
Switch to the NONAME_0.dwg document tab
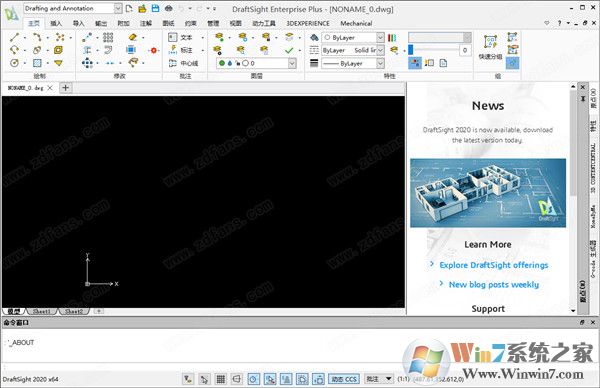pyautogui.click(x=25, y=88)
